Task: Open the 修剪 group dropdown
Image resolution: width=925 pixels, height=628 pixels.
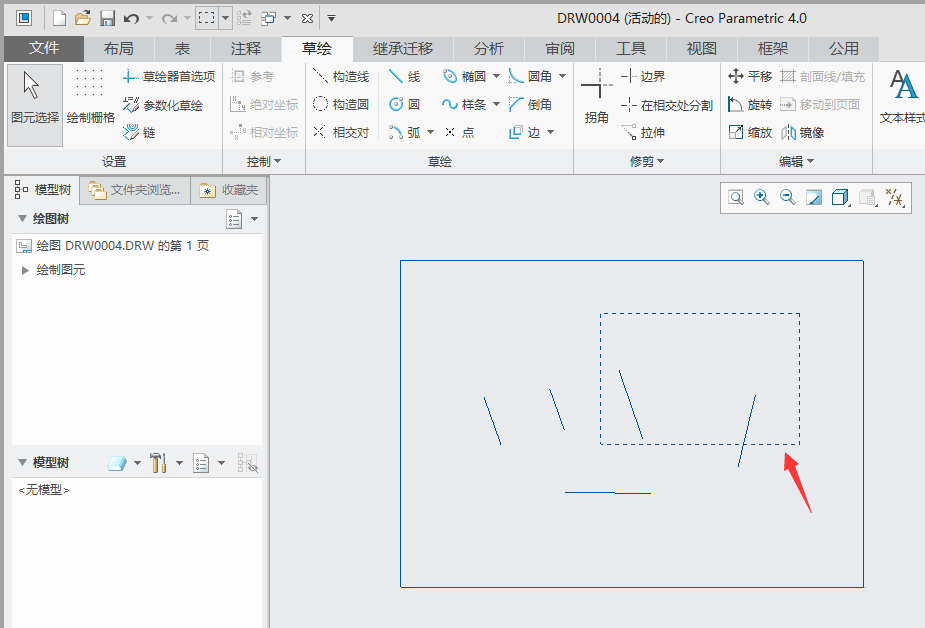Action: [647, 161]
